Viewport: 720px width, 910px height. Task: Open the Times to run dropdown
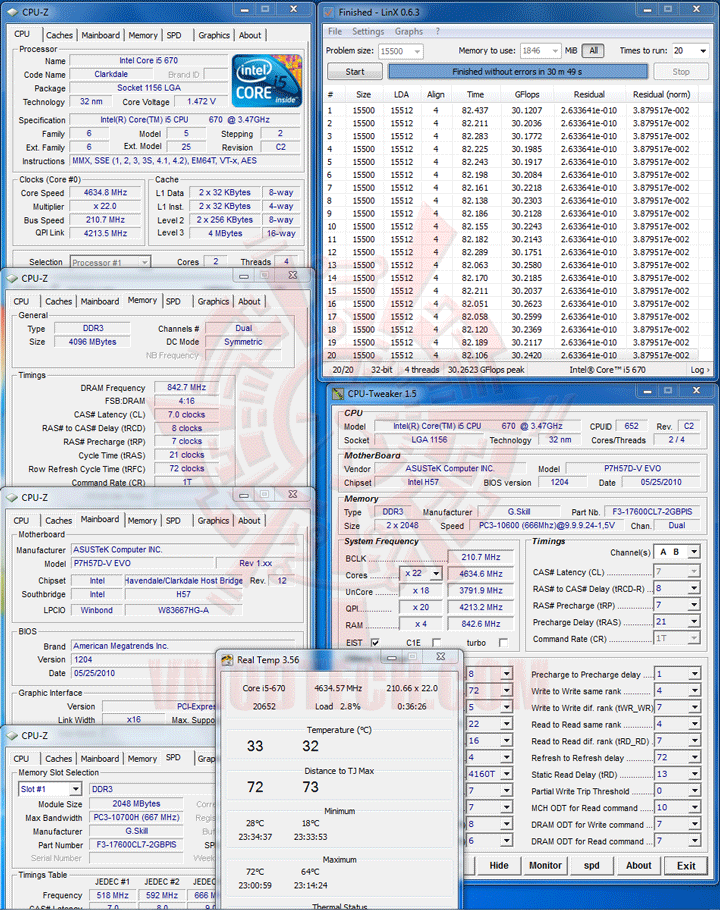(x=703, y=51)
